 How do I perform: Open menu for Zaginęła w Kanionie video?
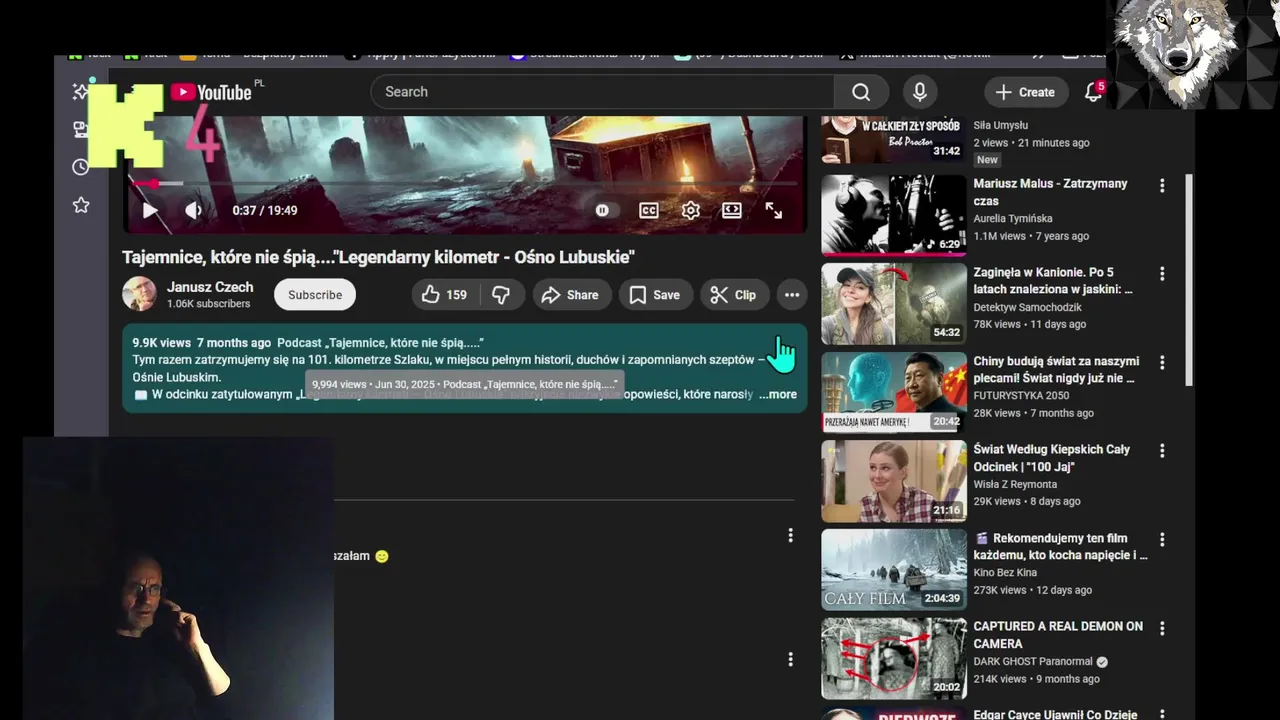(x=1162, y=274)
